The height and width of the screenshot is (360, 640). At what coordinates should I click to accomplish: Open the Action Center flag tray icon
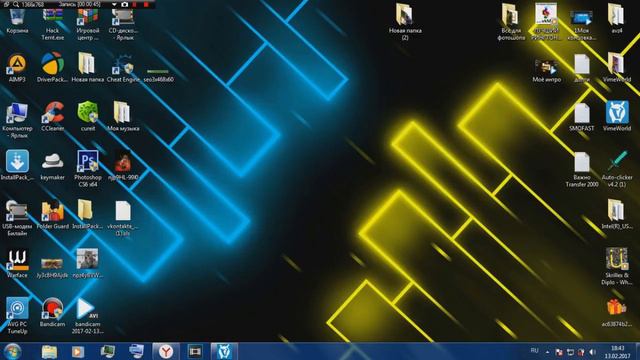pos(559,352)
